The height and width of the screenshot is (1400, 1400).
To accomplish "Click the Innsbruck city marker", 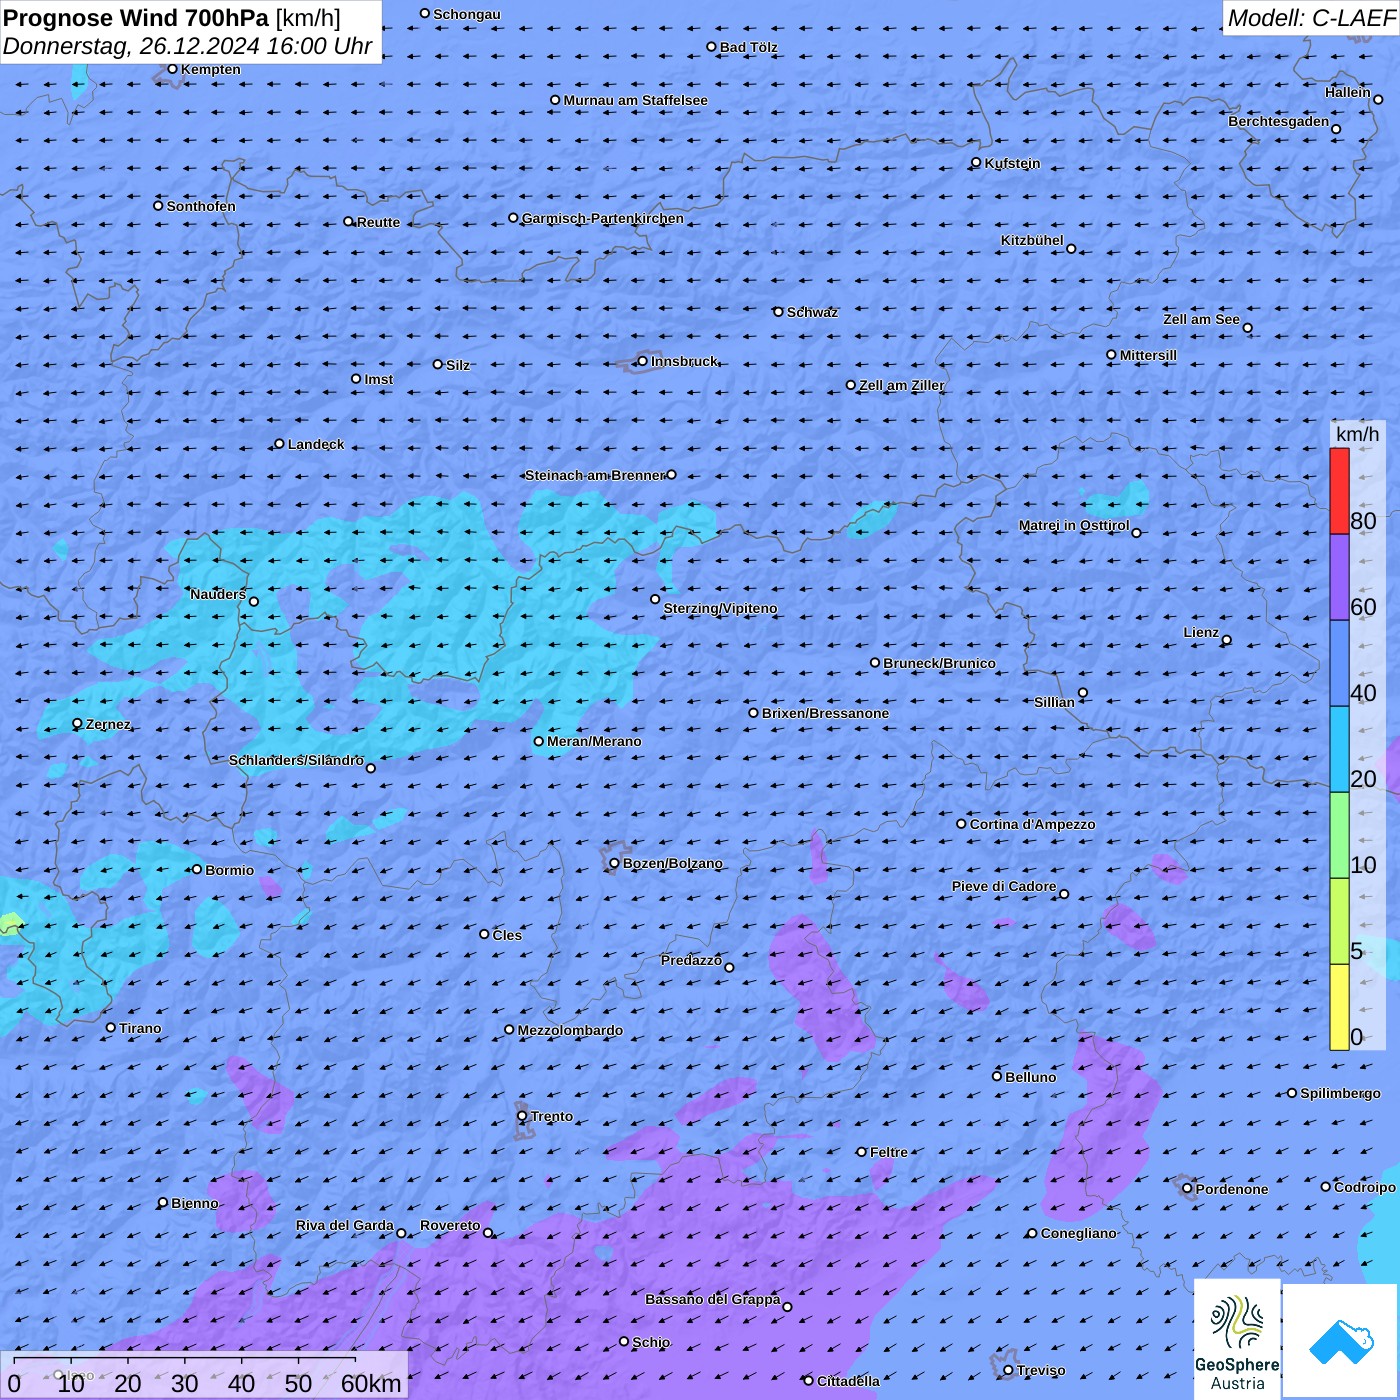I will point(642,361).
